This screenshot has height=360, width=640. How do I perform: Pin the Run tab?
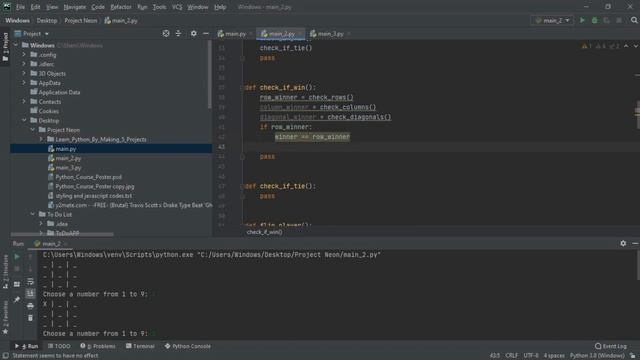tap(17, 300)
